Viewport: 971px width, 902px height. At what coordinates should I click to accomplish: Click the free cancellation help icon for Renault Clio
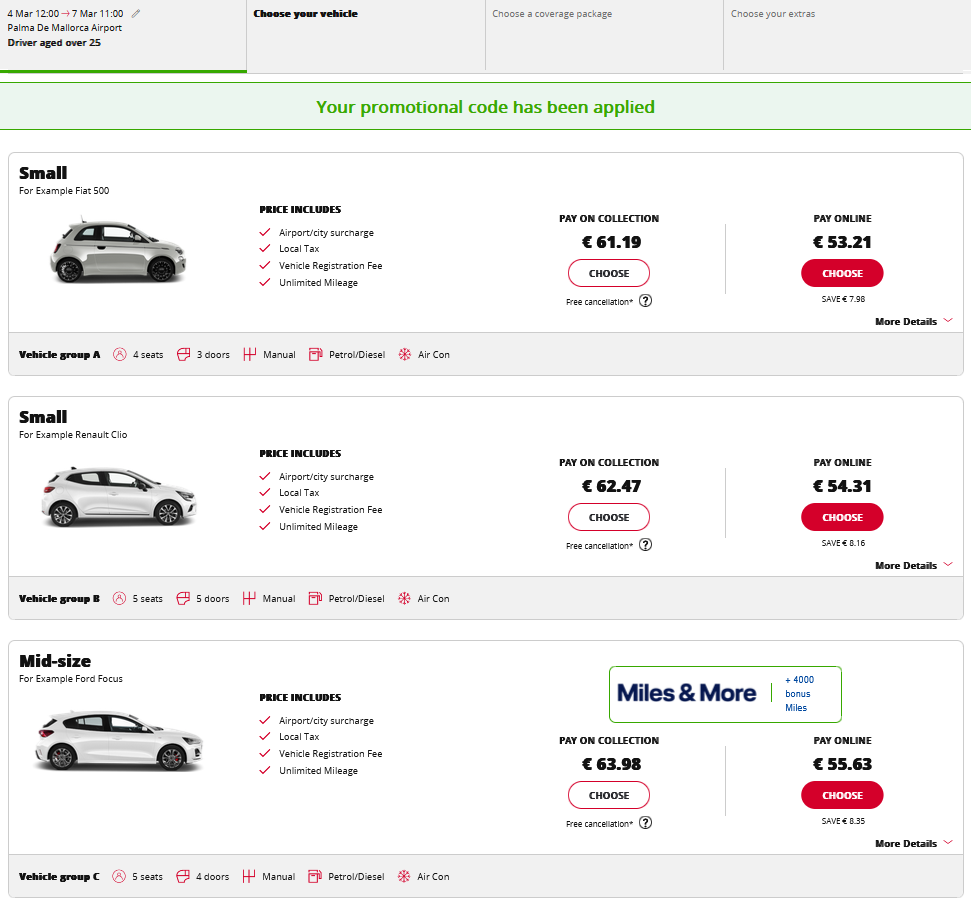pyautogui.click(x=645, y=545)
